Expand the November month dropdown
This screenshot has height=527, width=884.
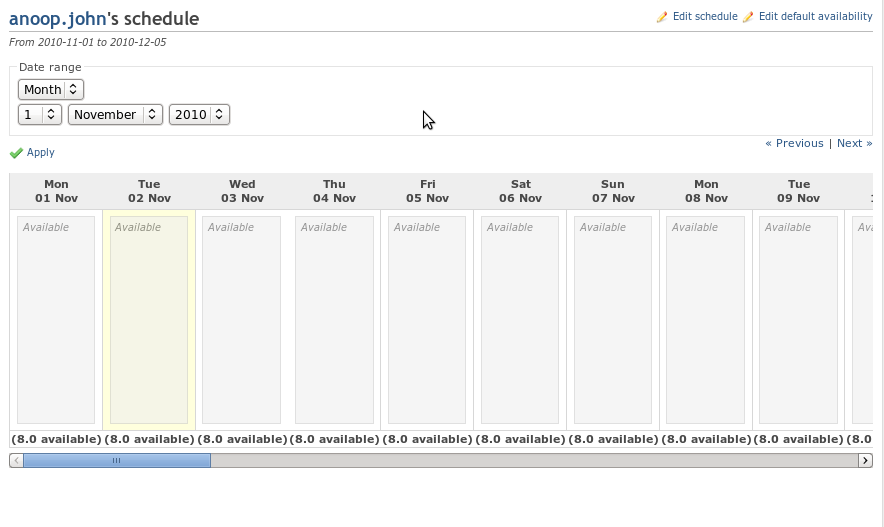click(116, 114)
